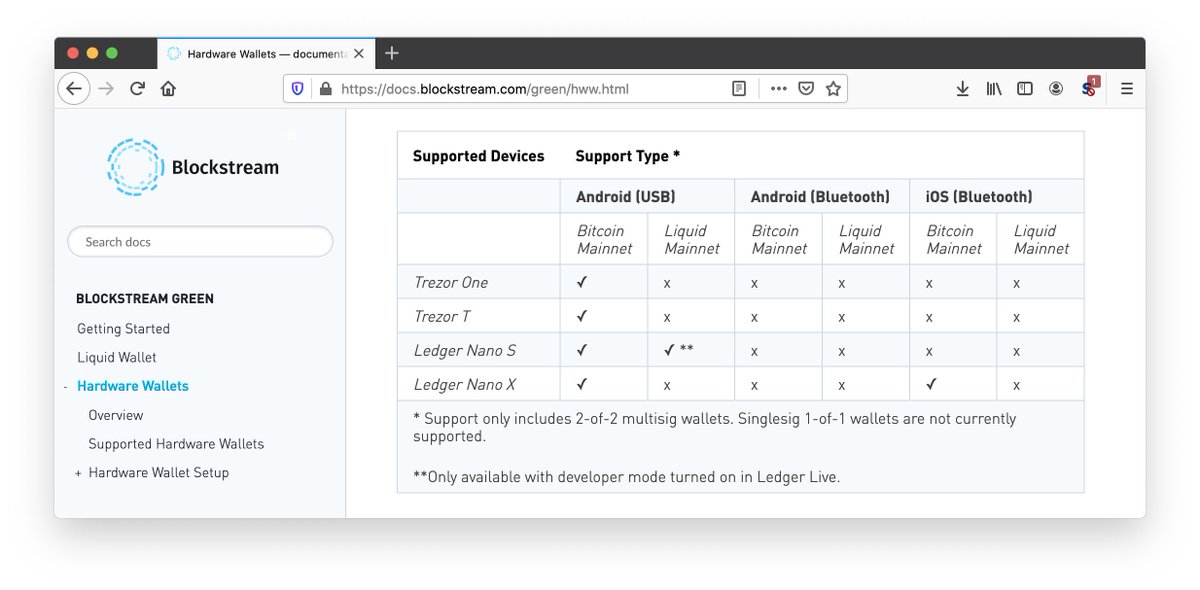Bookmark this page with star icon

[x=833, y=89]
